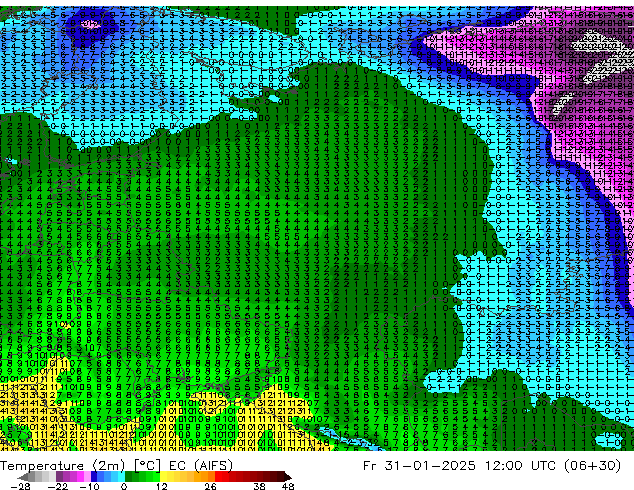Click the '-10' legend value
Image resolution: width=634 pixels, height=490 pixels.
[89, 486]
